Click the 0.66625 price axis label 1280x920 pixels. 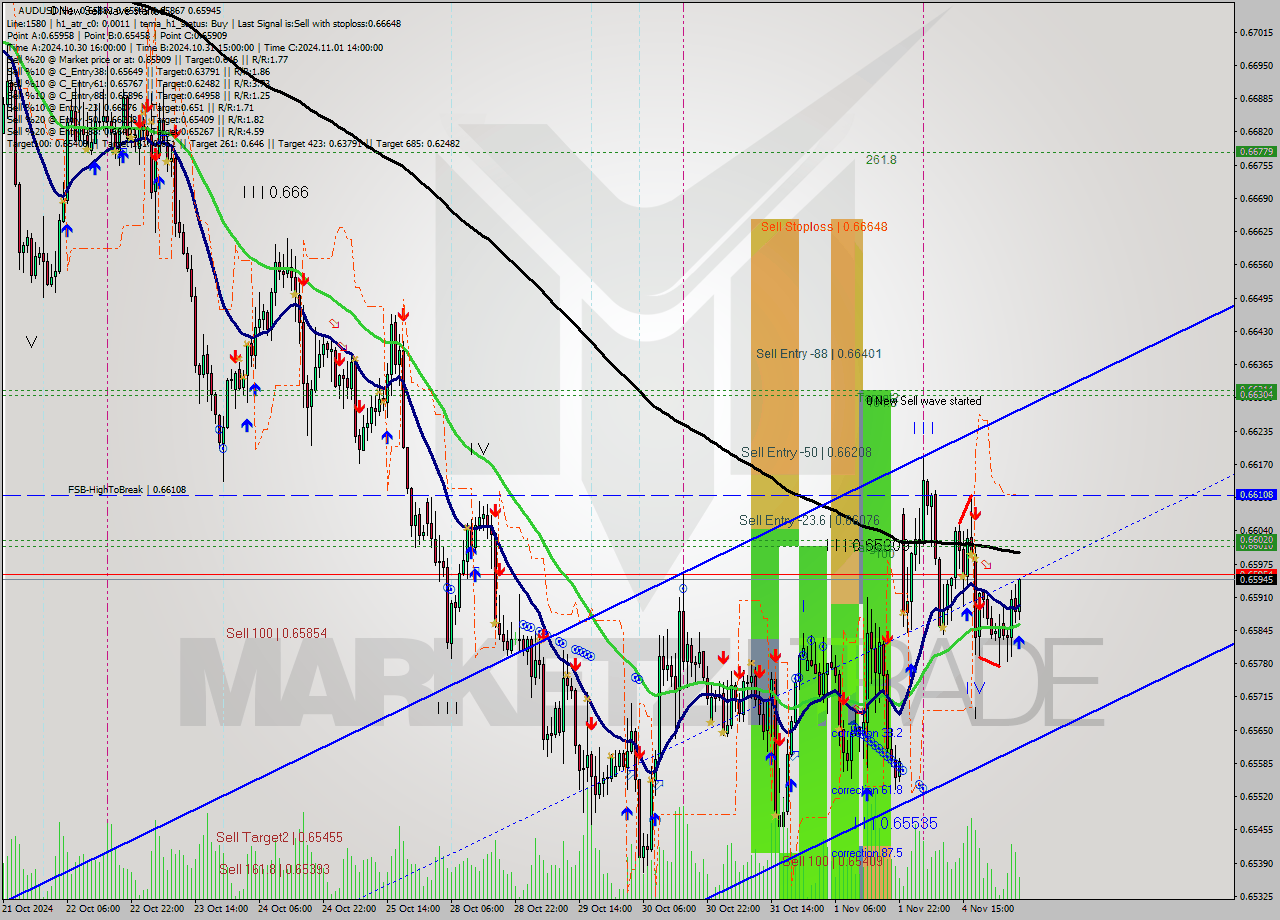[1256, 231]
